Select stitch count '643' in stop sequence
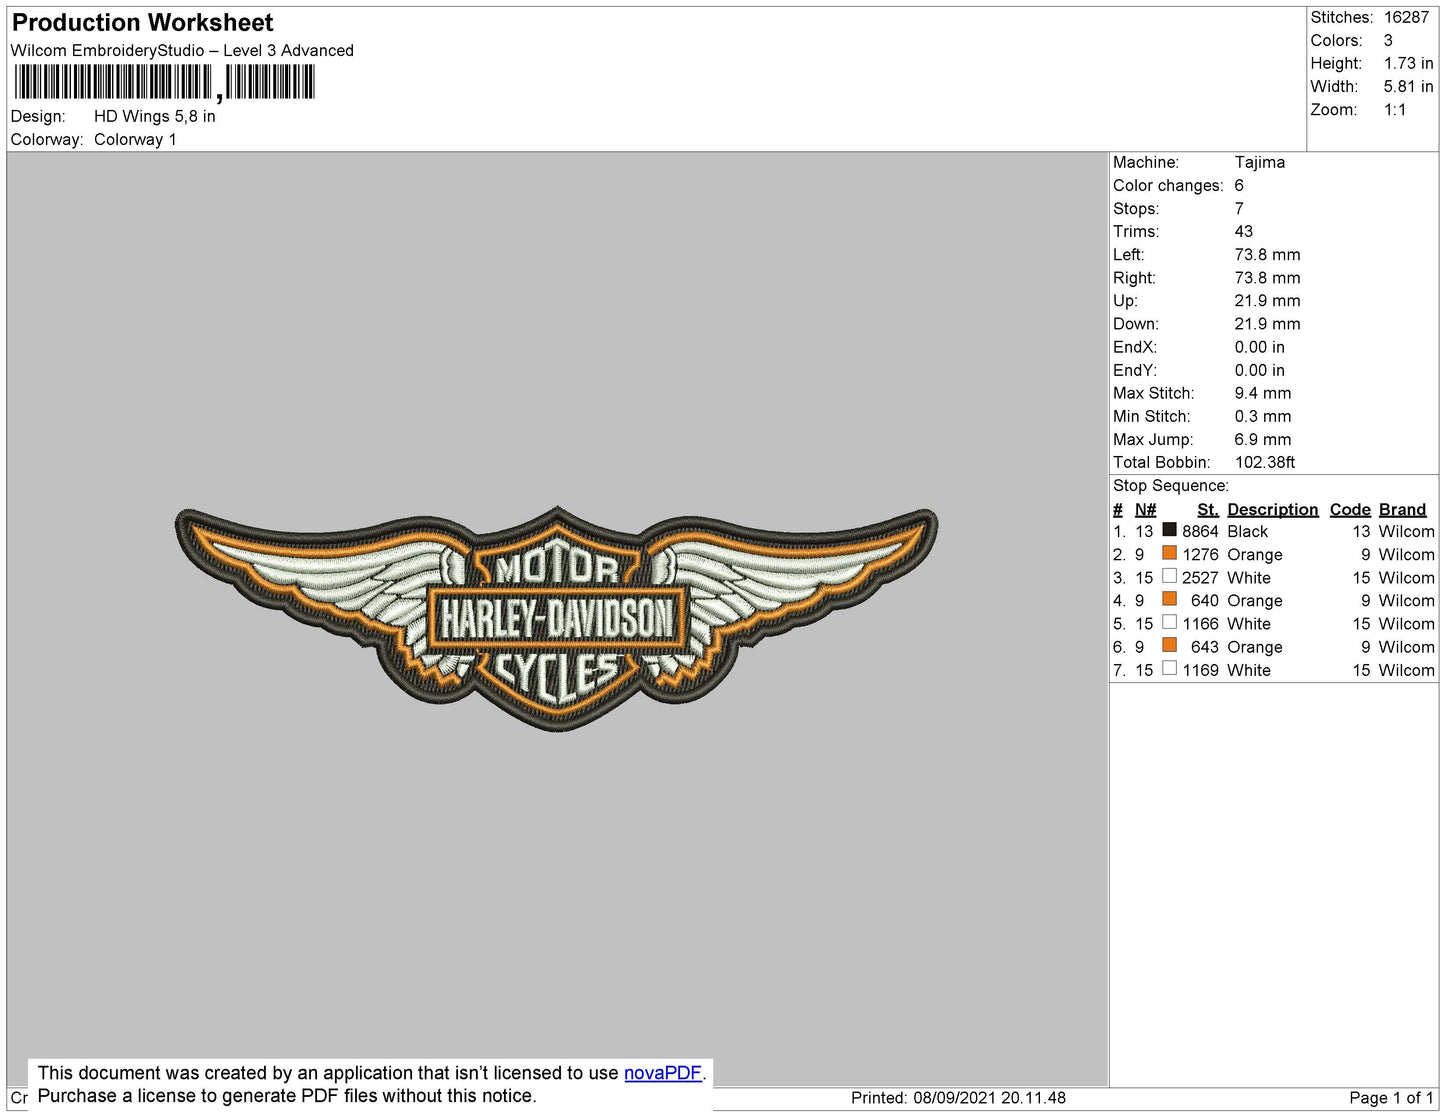Viewport: 1445px width, 1117px height. click(1205, 648)
